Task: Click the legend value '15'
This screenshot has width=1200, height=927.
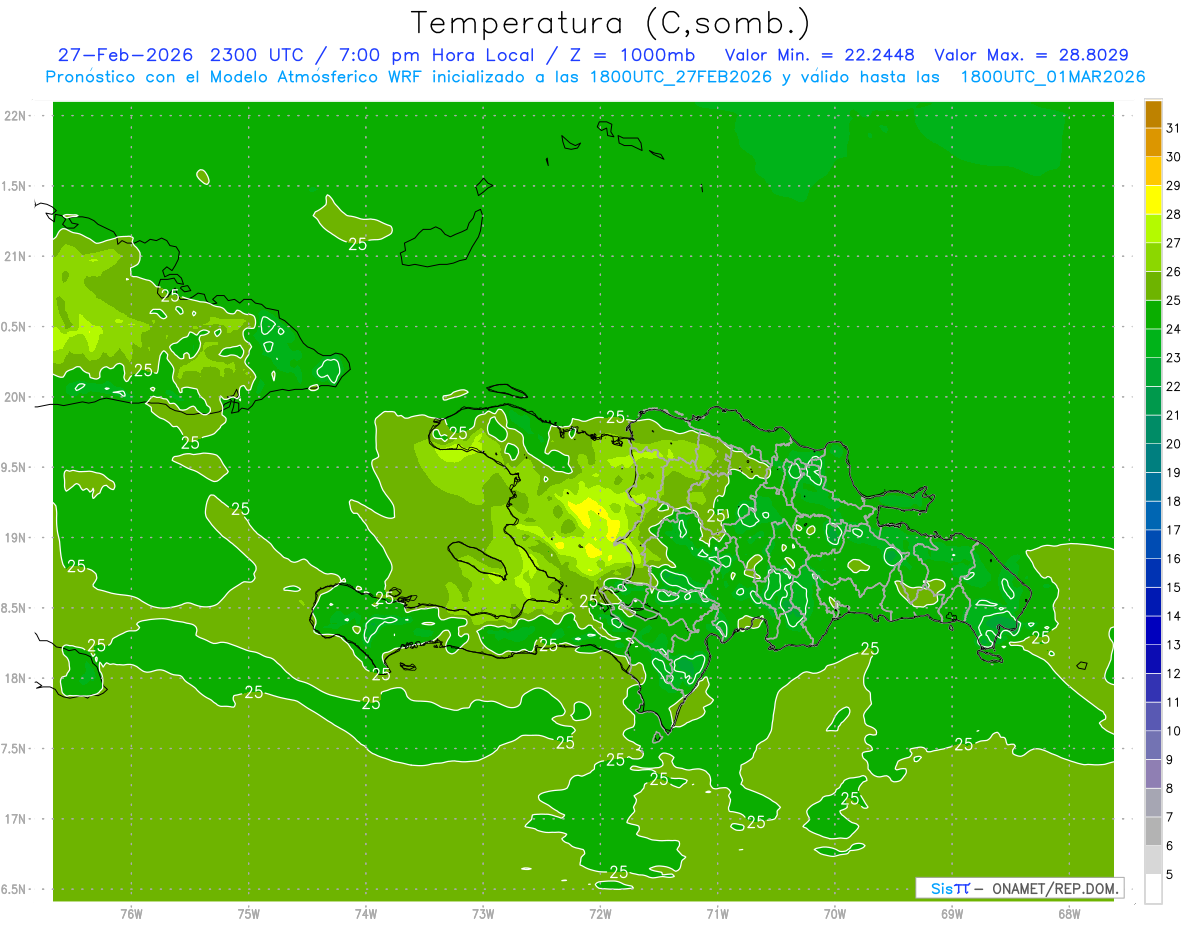Action: point(1174,587)
